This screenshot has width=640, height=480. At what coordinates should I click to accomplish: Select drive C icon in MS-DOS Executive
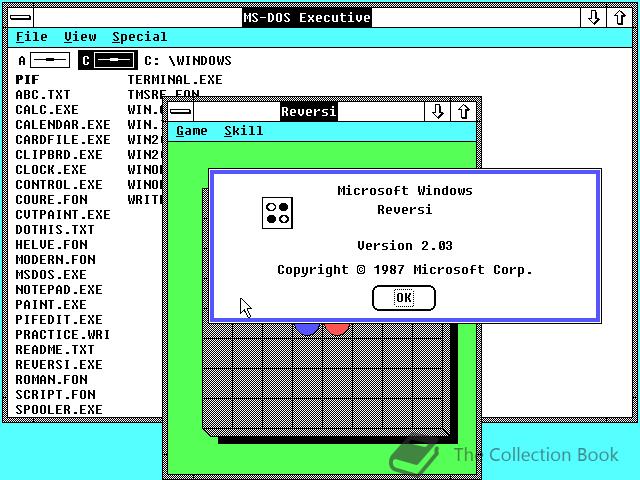click(108, 60)
